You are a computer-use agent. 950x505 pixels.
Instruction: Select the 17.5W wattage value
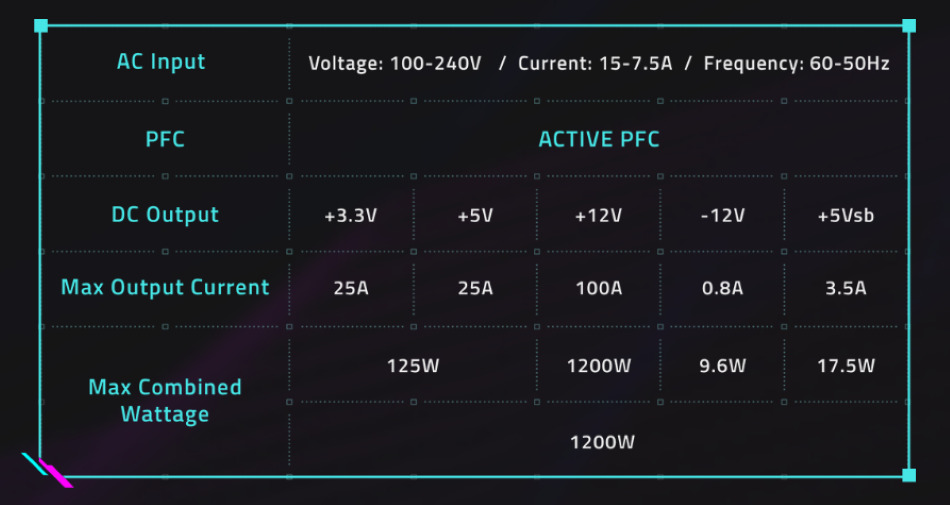pyautogui.click(x=846, y=365)
